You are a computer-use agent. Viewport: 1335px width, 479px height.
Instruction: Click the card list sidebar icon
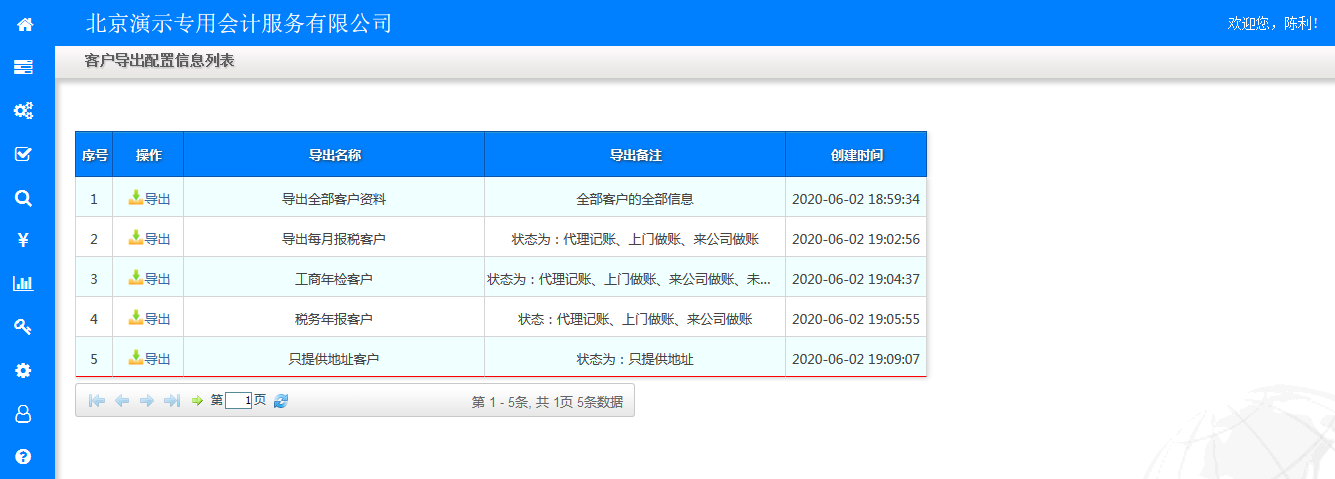pyautogui.click(x=23, y=67)
